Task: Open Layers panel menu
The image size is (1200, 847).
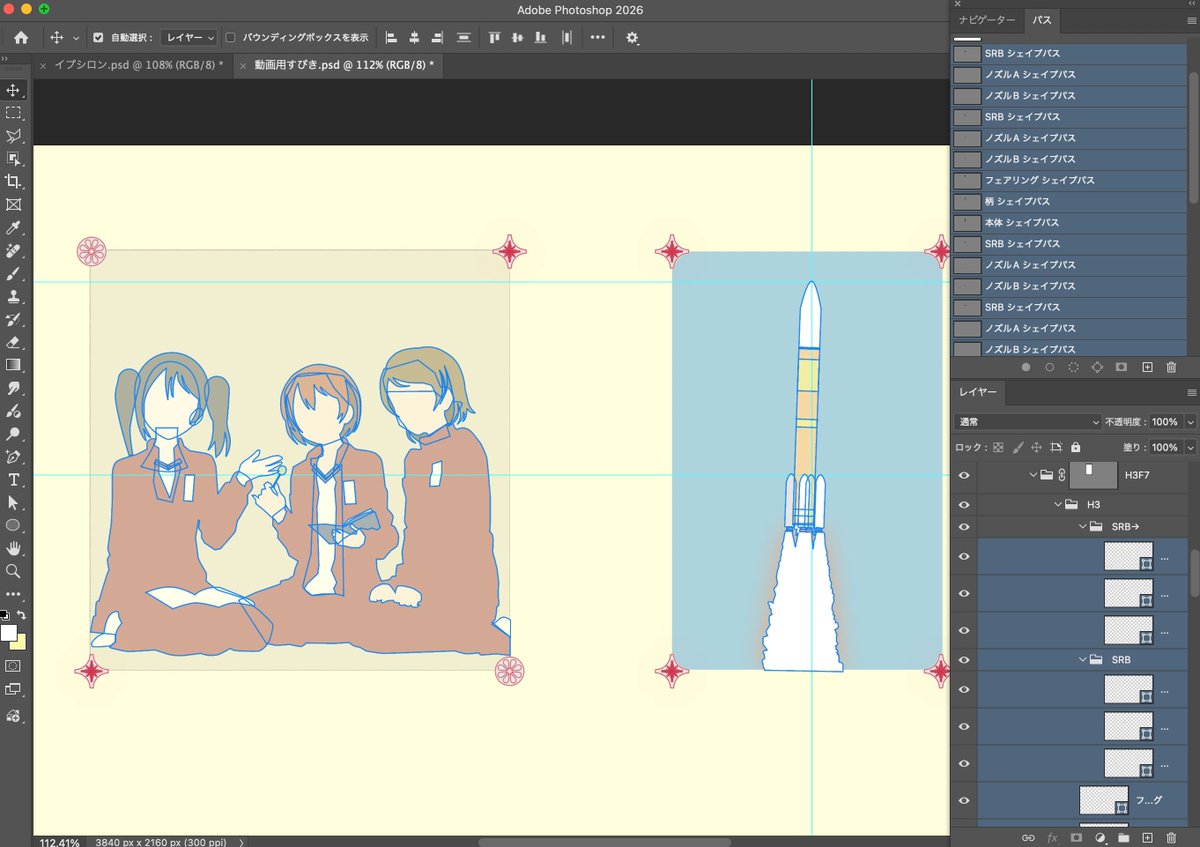Action: tap(1191, 393)
